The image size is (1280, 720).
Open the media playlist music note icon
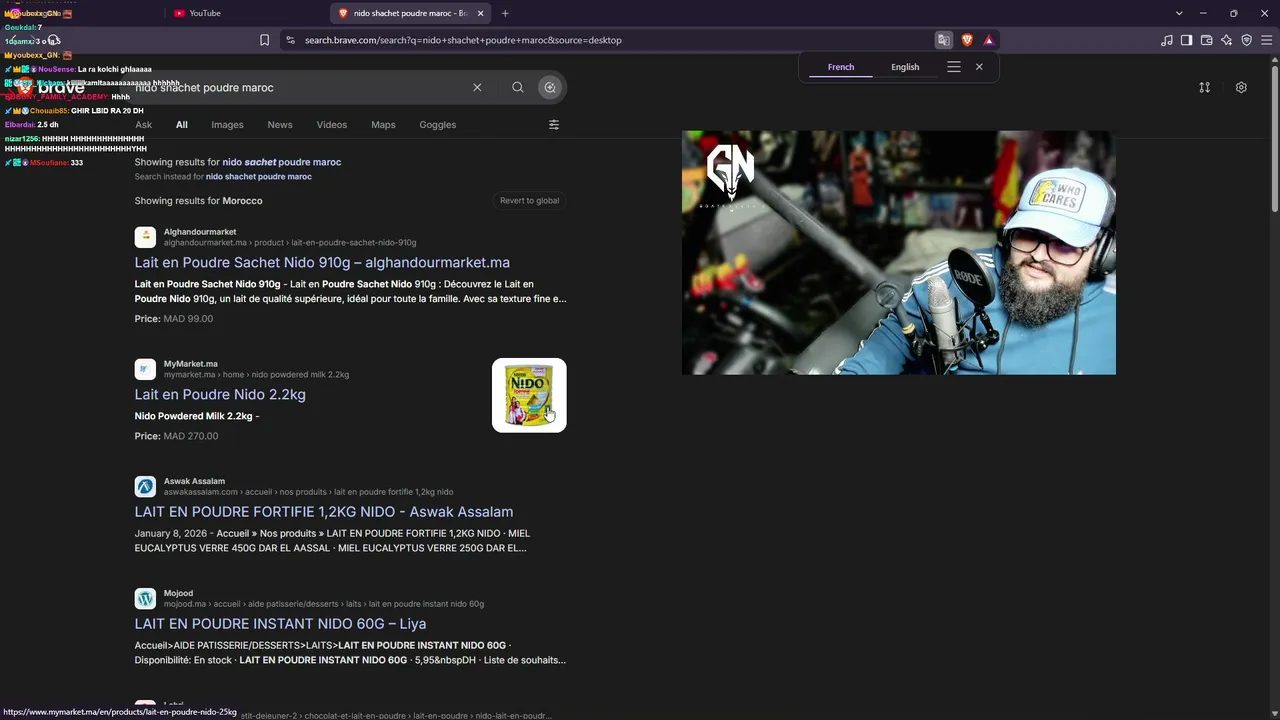coord(1167,40)
